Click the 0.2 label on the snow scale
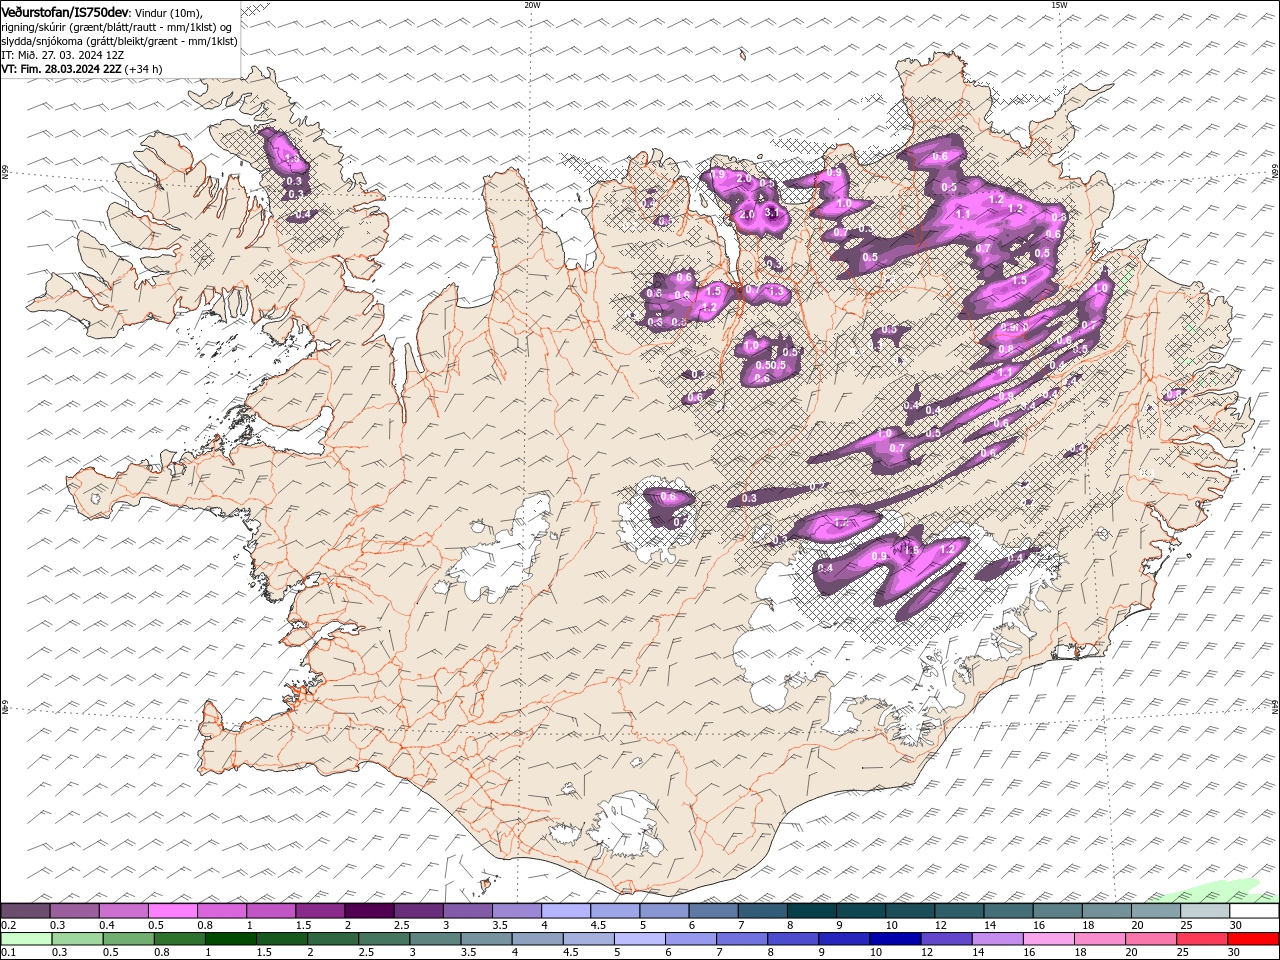The image size is (1280, 960). (7, 925)
